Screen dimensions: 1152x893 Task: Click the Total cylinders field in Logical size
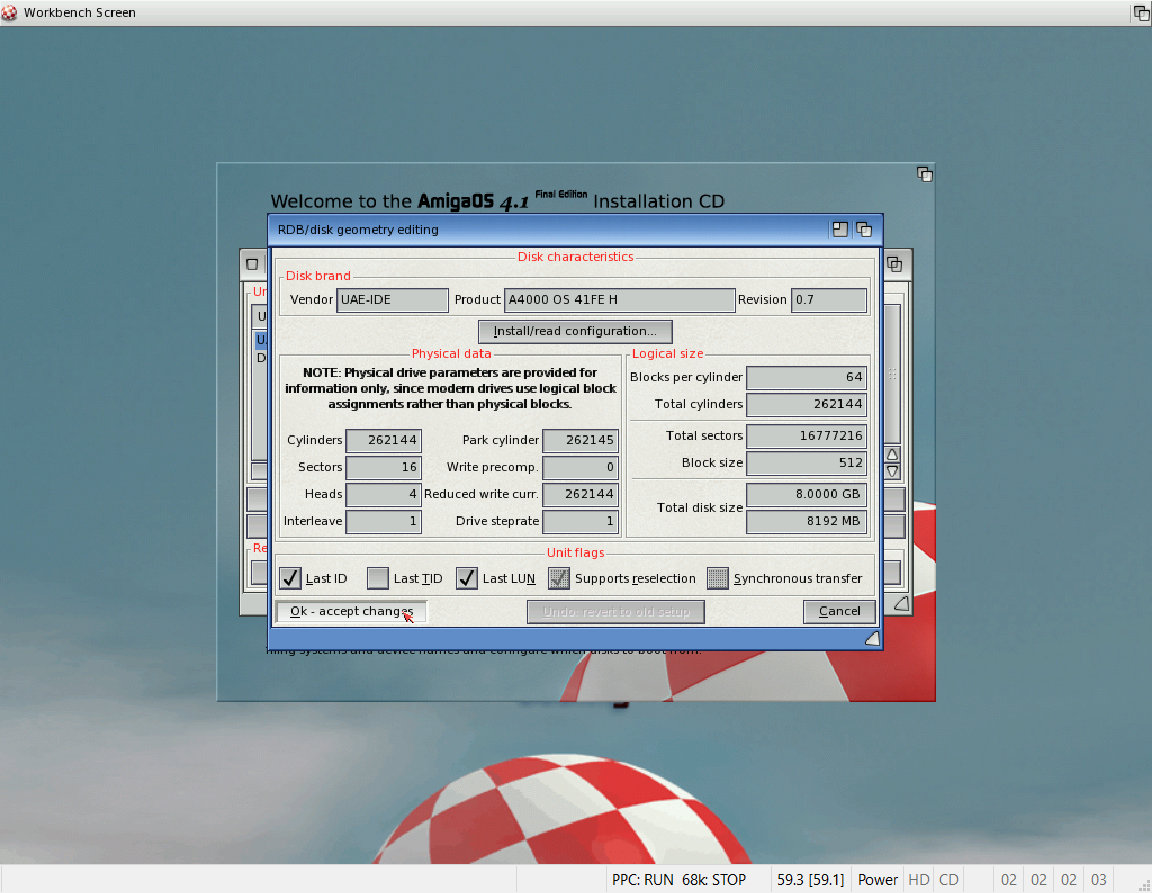tap(807, 404)
